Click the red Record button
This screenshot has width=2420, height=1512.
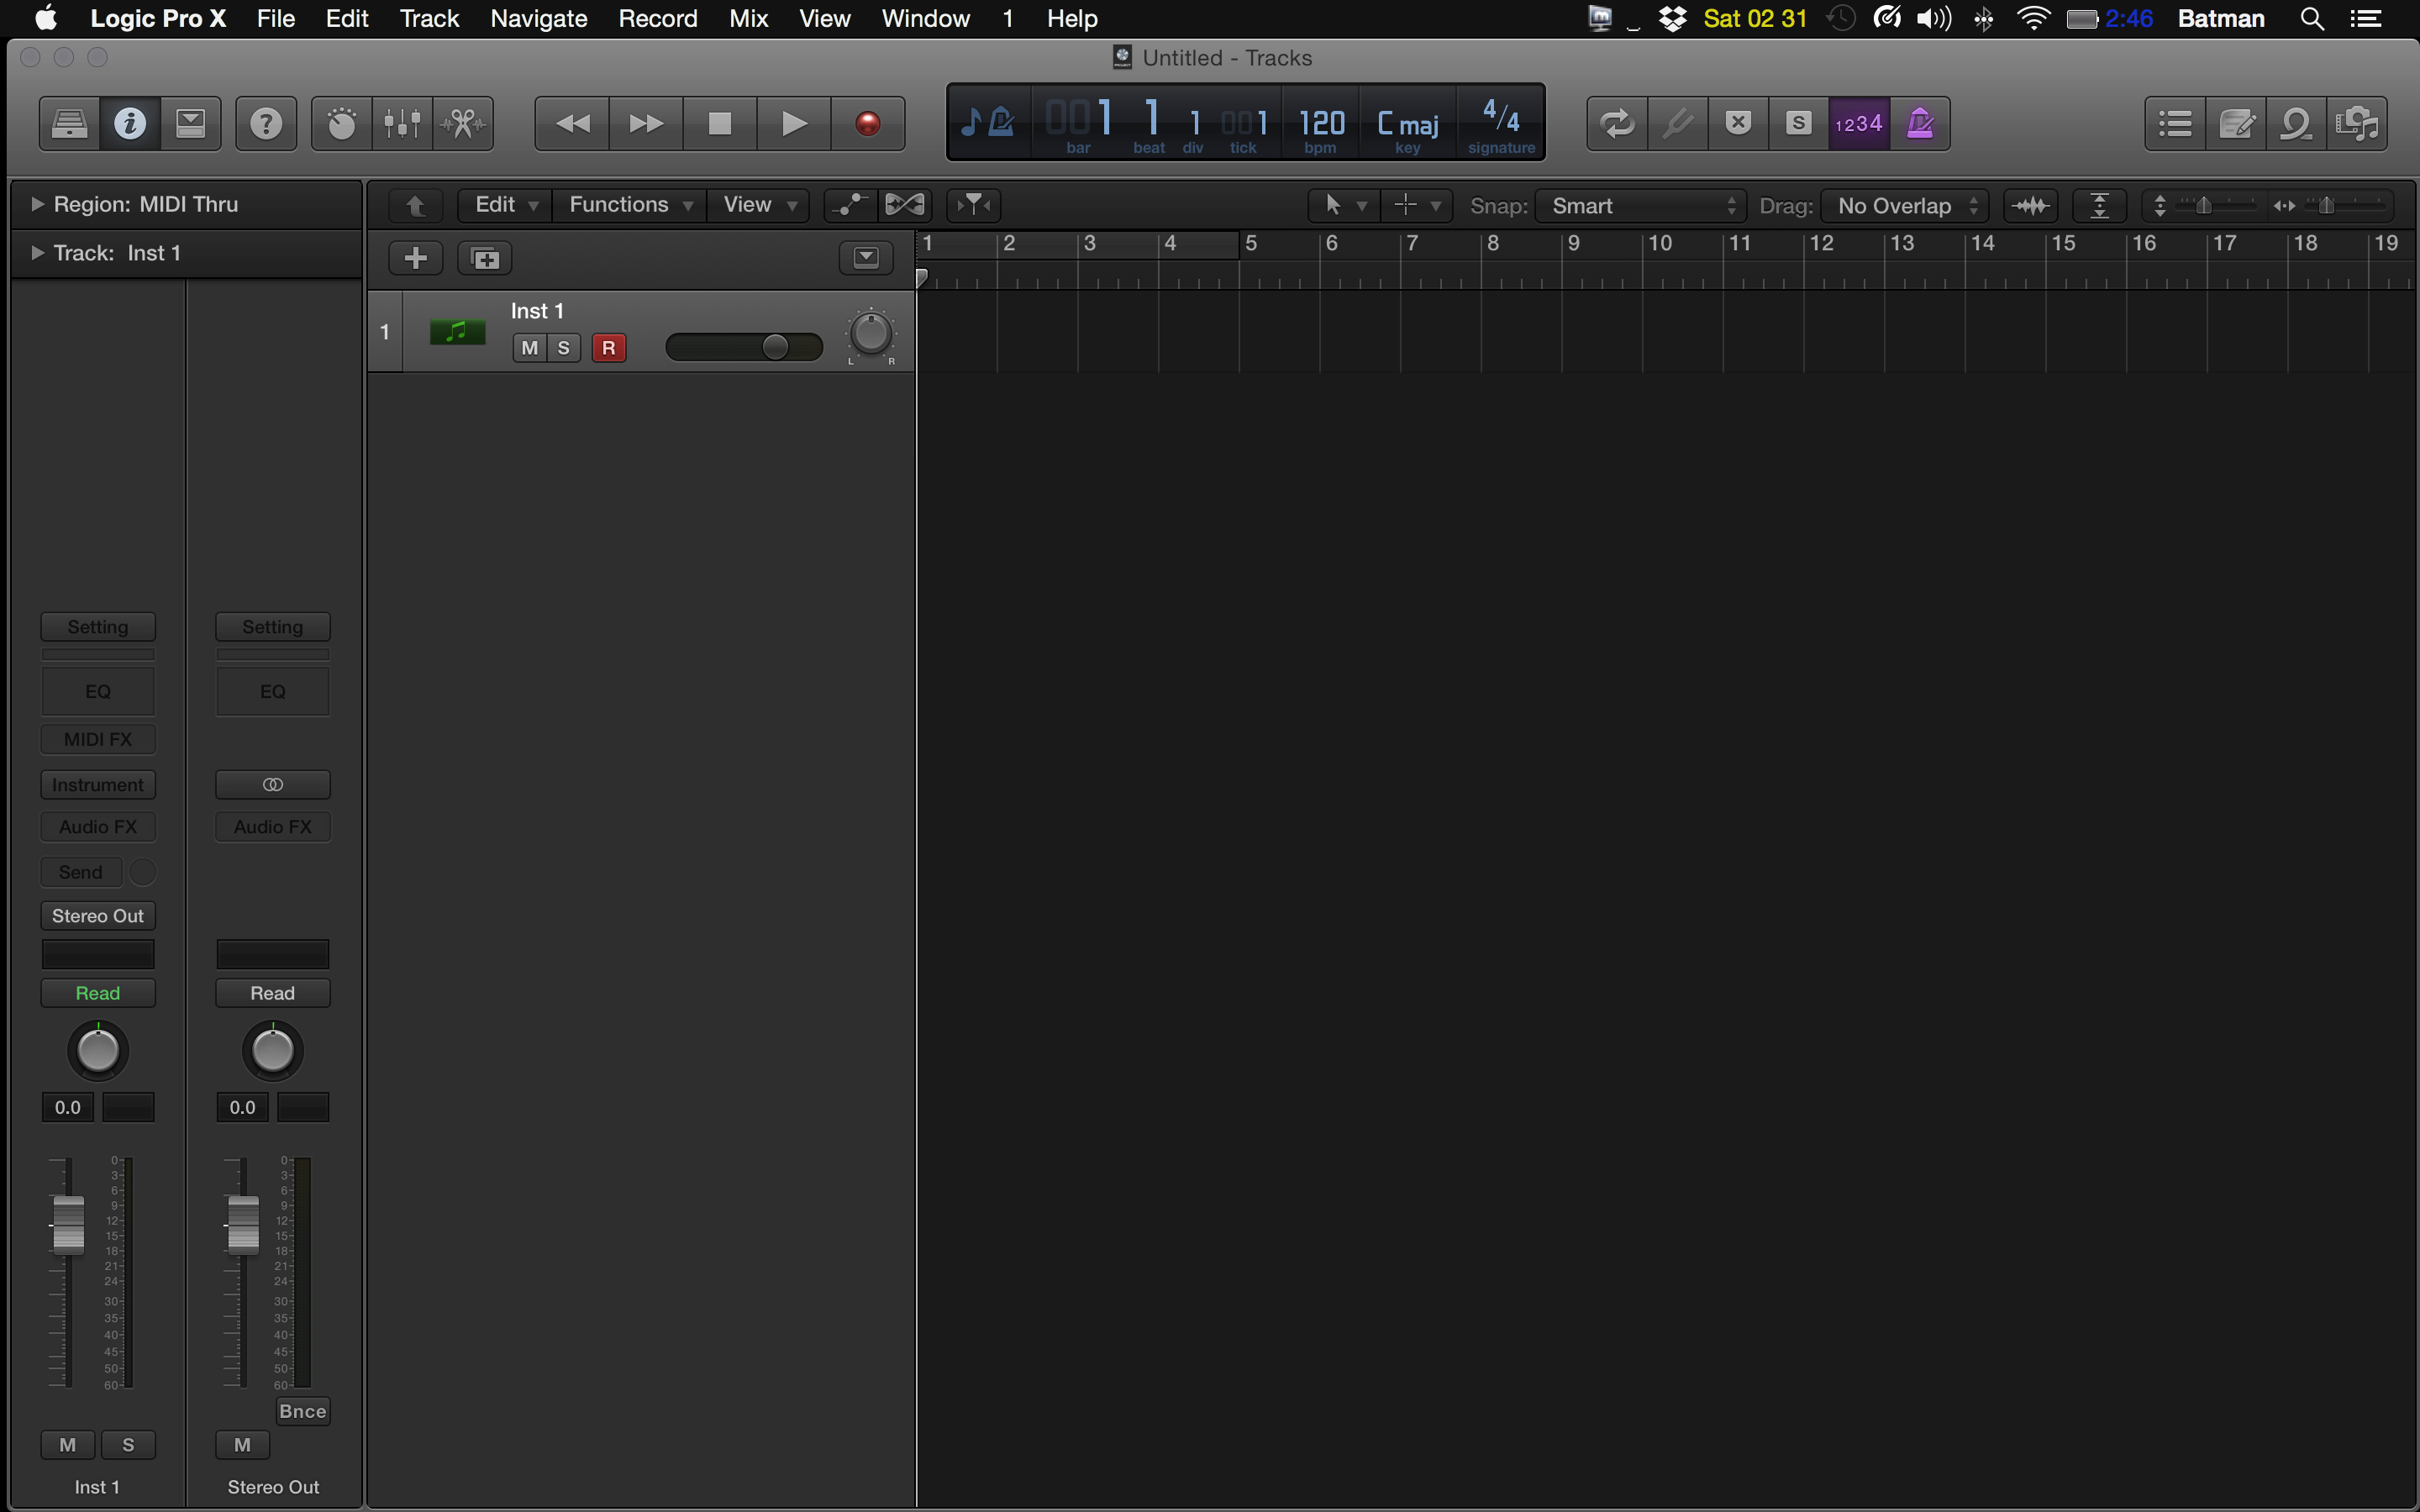[x=868, y=124]
